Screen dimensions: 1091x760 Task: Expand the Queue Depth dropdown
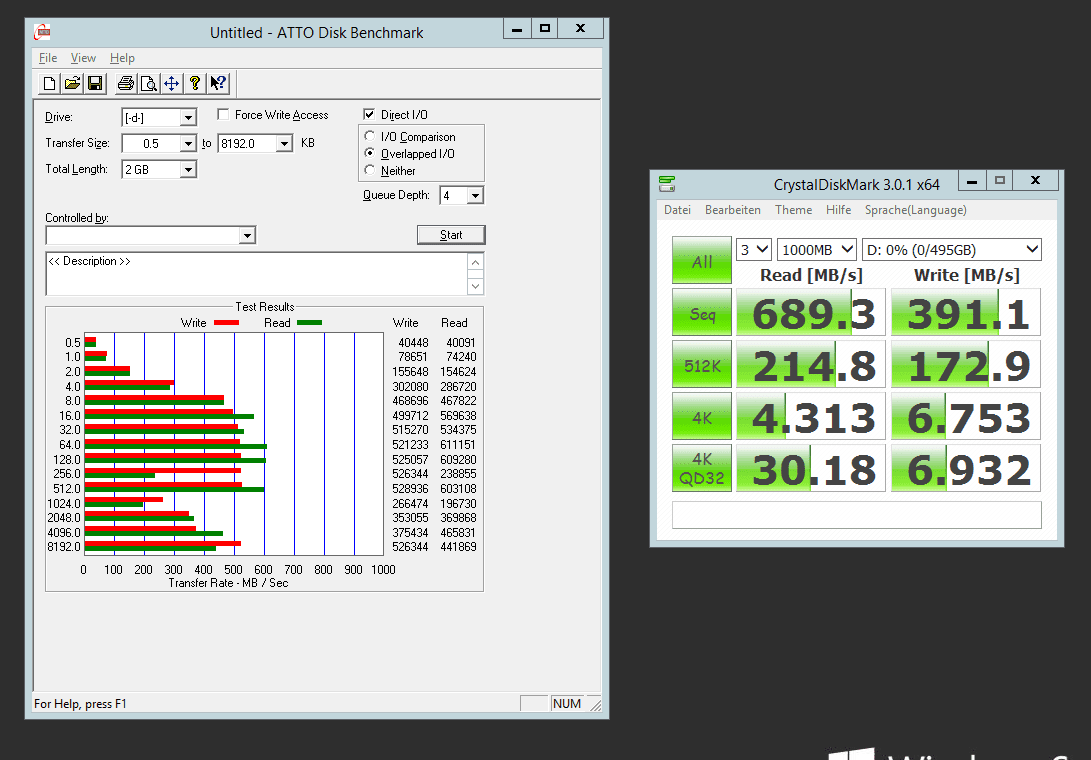pyautogui.click(x=475, y=196)
